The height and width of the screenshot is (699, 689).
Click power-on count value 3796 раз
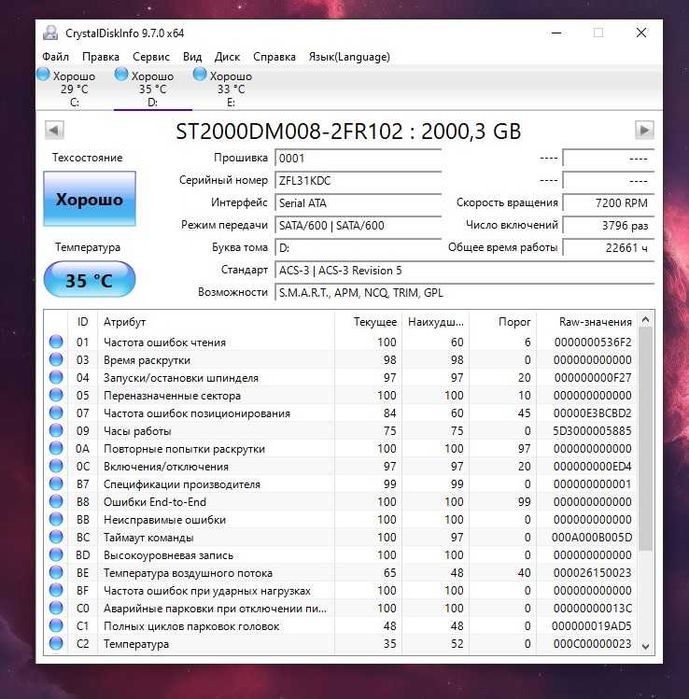coord(608,225)
